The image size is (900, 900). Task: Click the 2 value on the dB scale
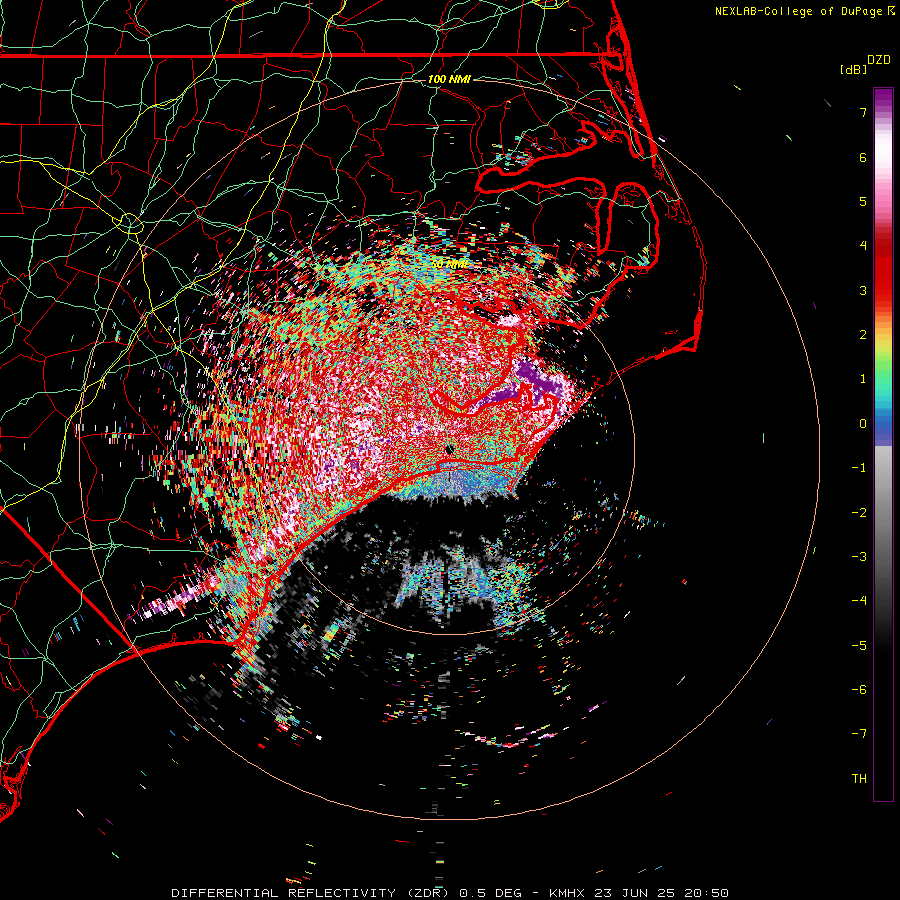pos(863,335)
